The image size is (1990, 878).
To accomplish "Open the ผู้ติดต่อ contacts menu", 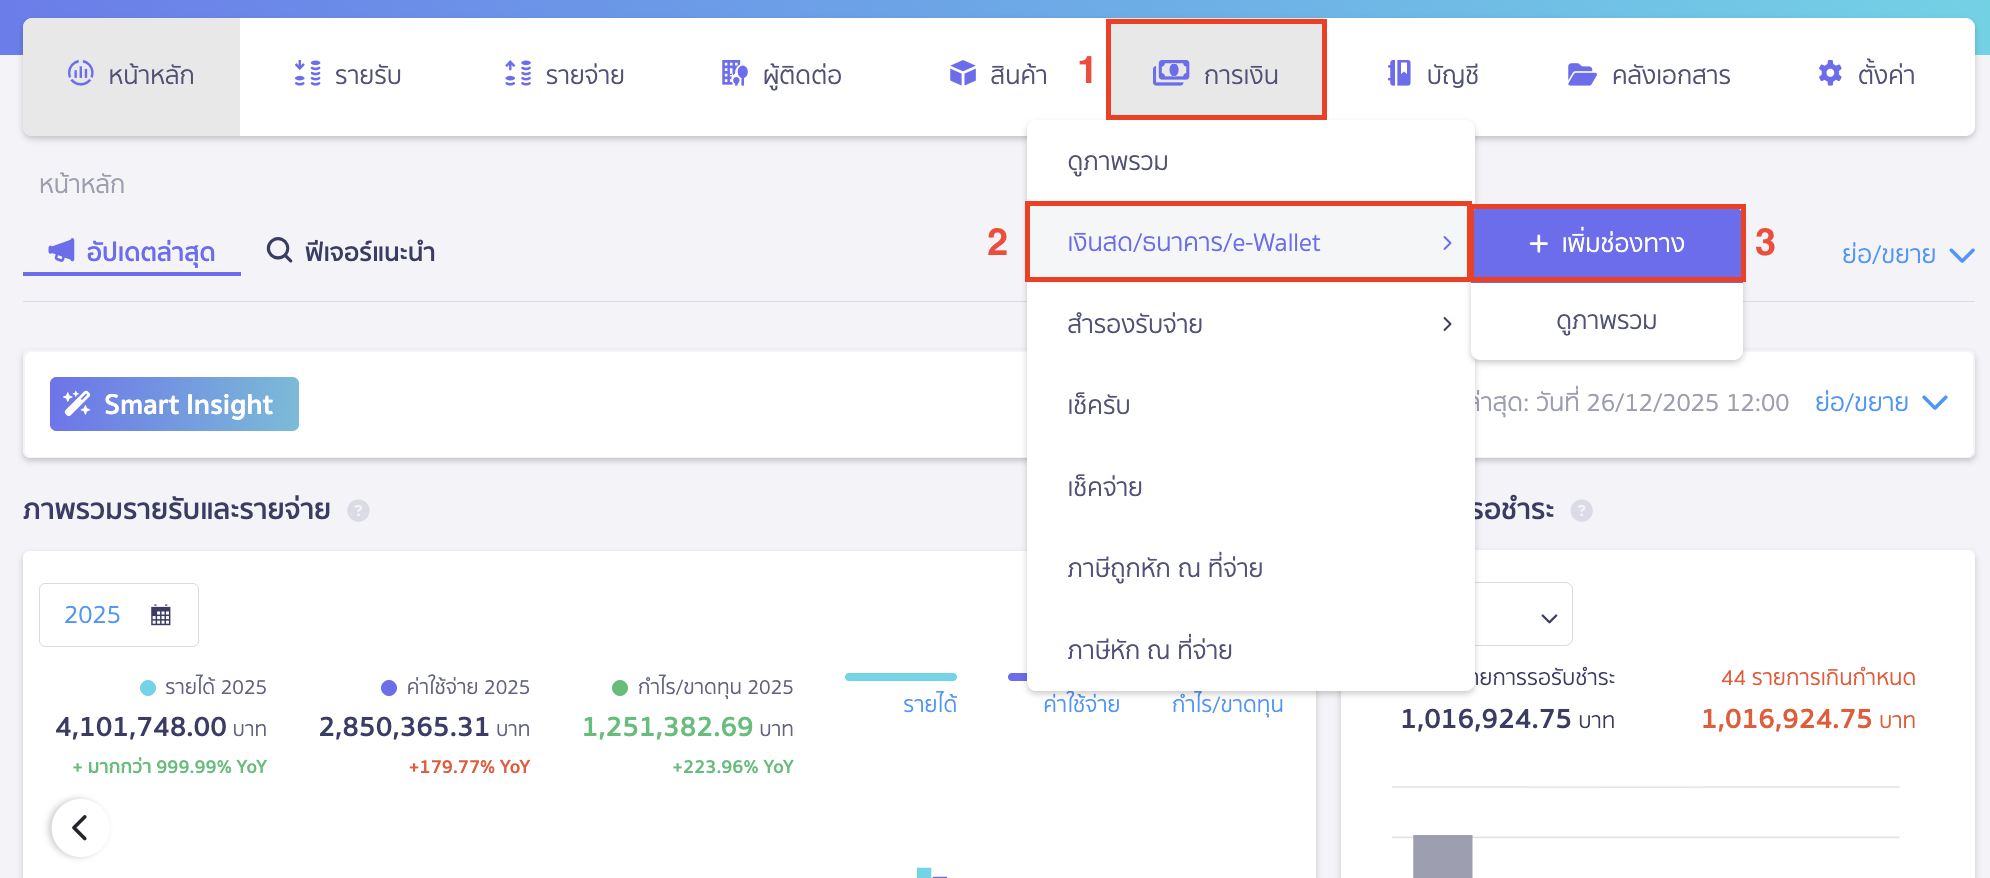I will coord(781,76).
